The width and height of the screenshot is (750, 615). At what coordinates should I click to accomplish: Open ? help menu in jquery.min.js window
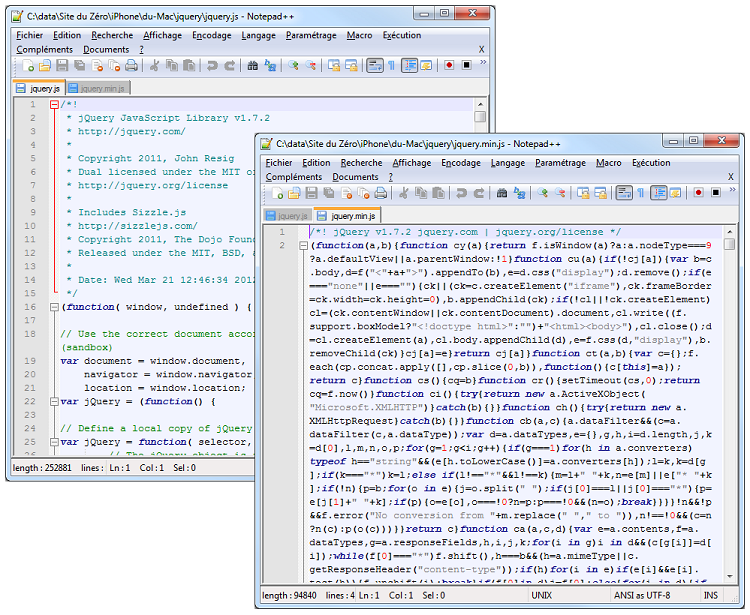(391, 177)
